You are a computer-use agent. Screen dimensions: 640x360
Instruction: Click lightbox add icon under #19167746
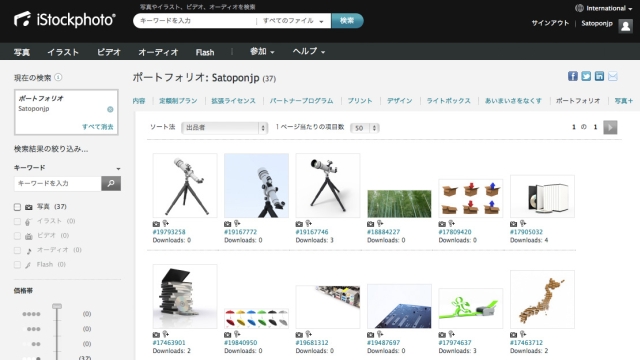pyautogui.click(x=309, y=223)
